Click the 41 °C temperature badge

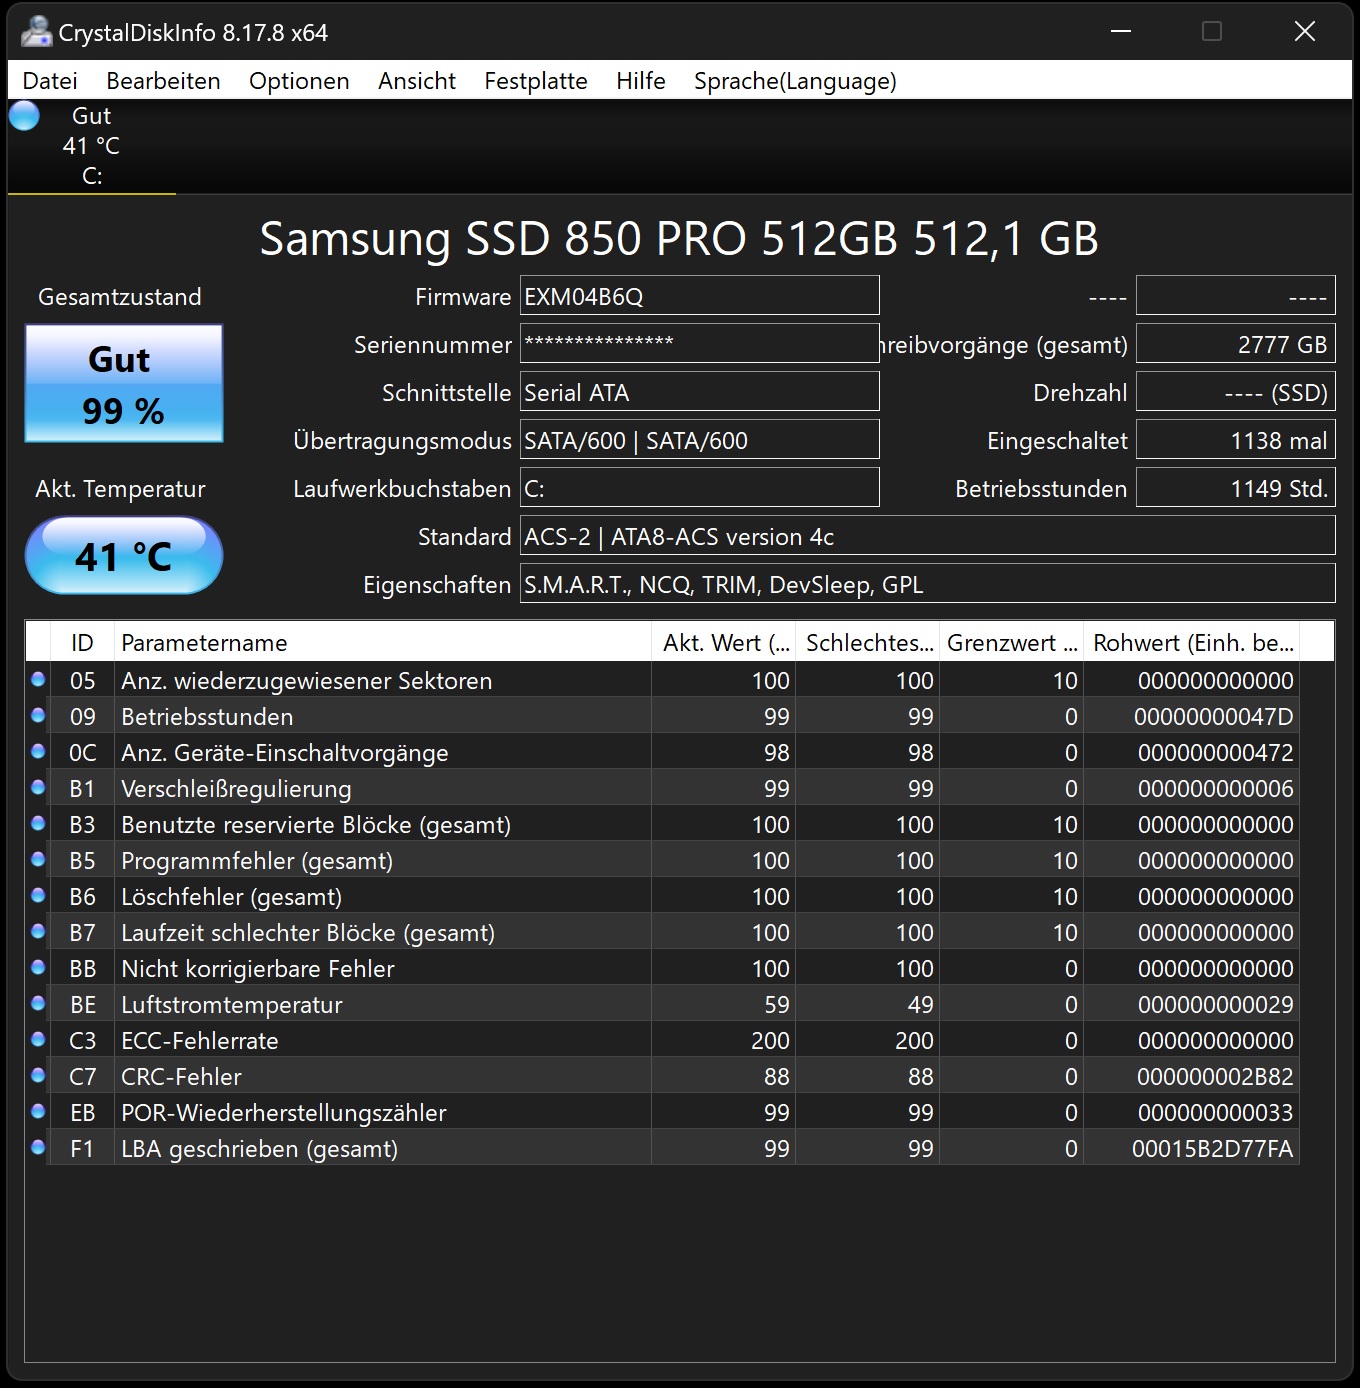[123, 555]
